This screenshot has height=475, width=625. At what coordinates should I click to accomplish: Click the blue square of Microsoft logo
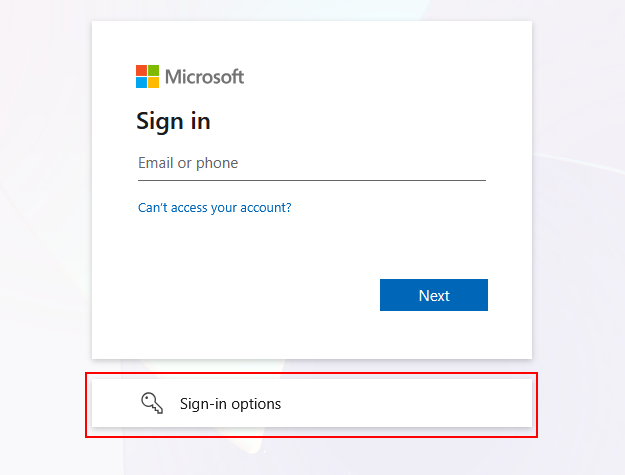142,82
